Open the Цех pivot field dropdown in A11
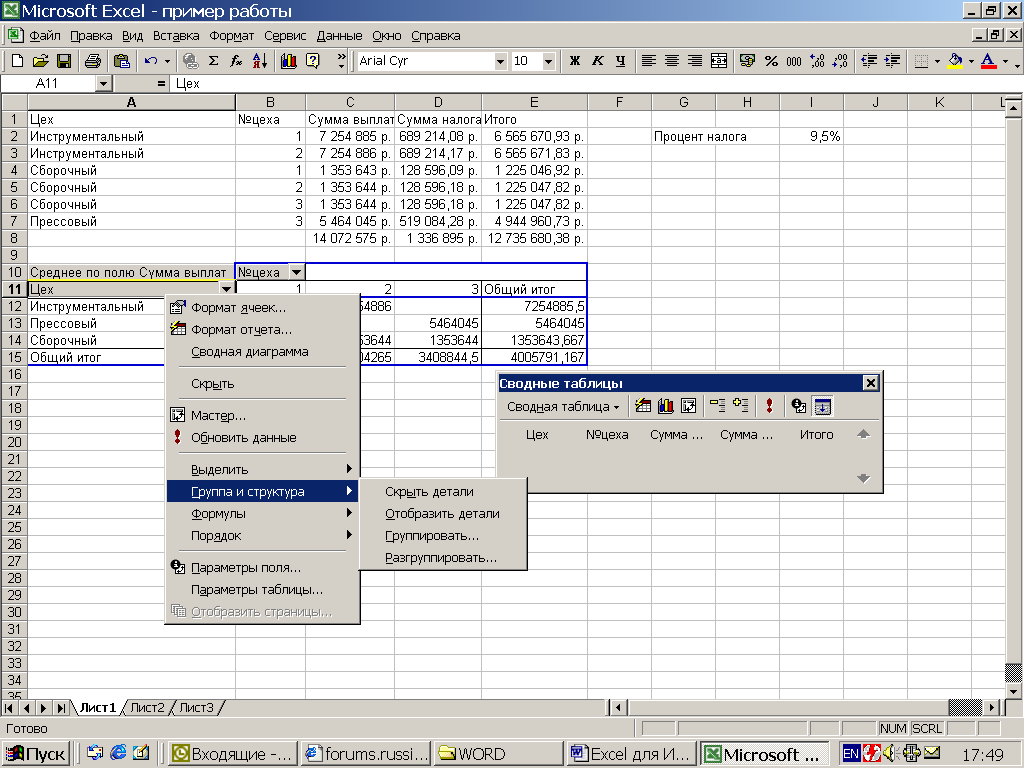The image size is (1024, 768). point(226,289)
